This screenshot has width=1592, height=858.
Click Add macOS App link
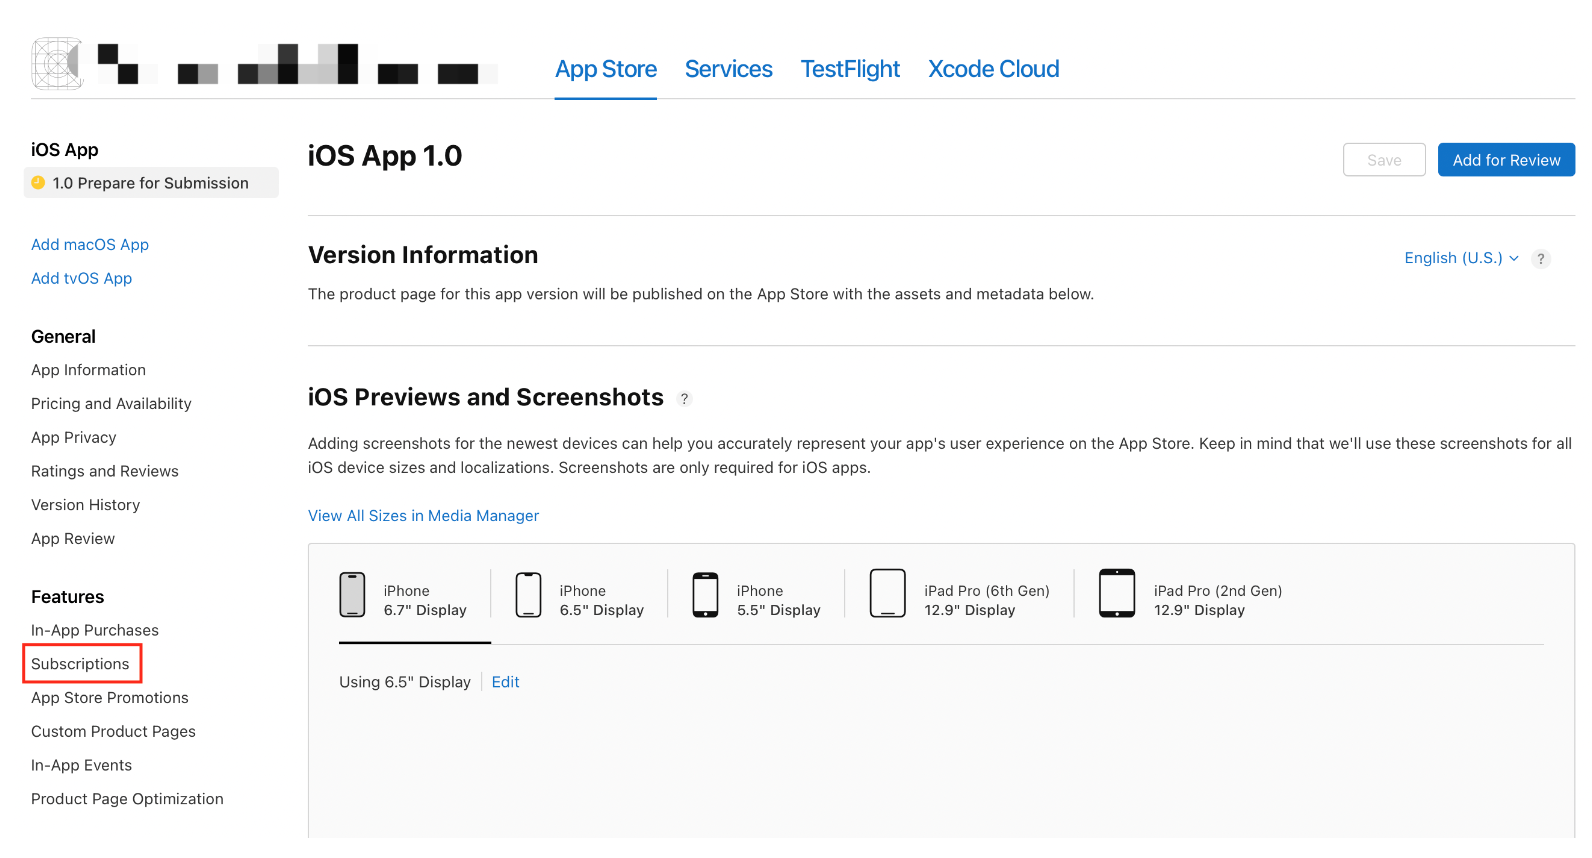tap(90, 245)
